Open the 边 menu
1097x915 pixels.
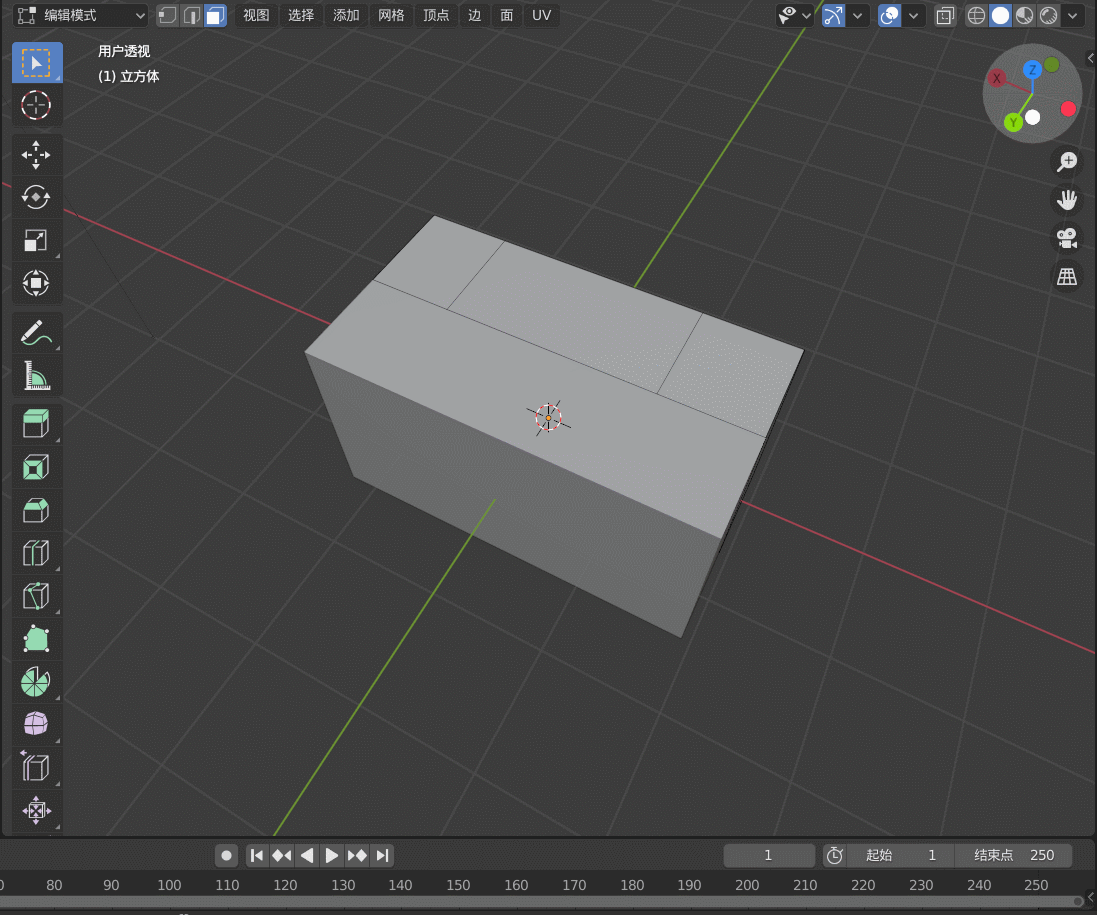474,15
